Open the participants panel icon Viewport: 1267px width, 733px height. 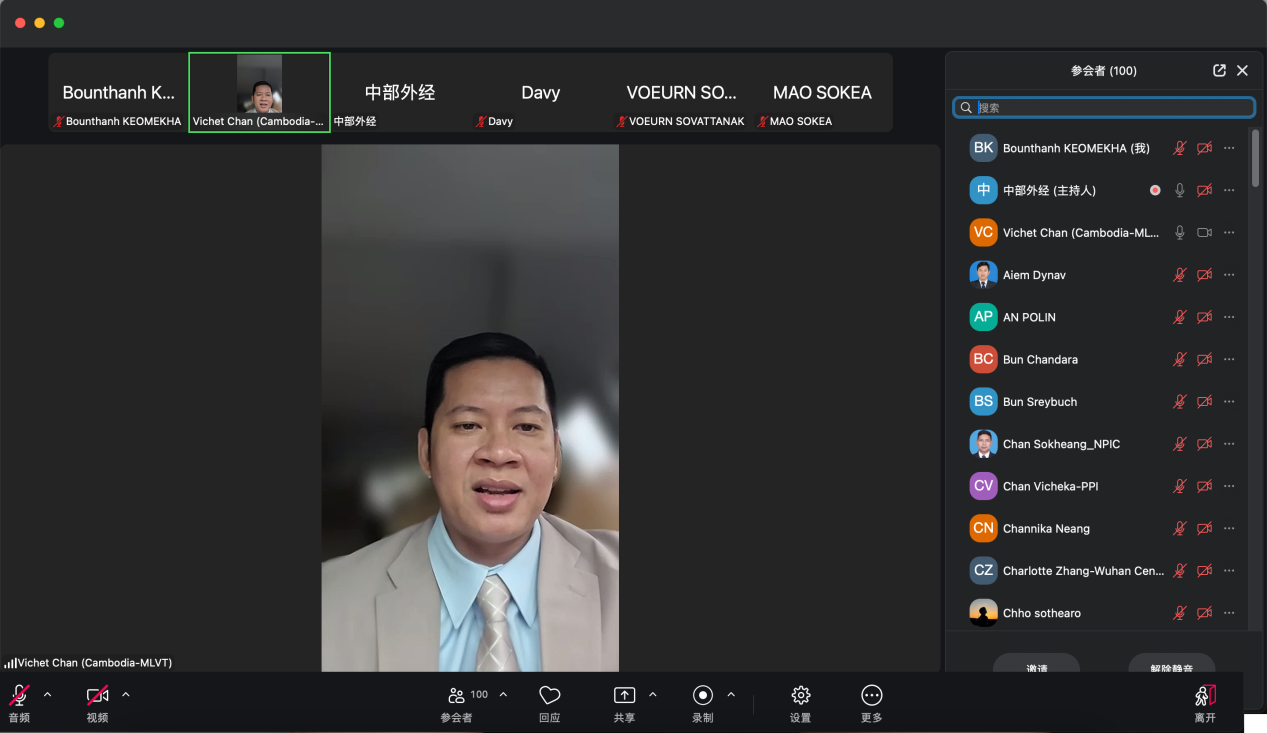tap(456, 695)
